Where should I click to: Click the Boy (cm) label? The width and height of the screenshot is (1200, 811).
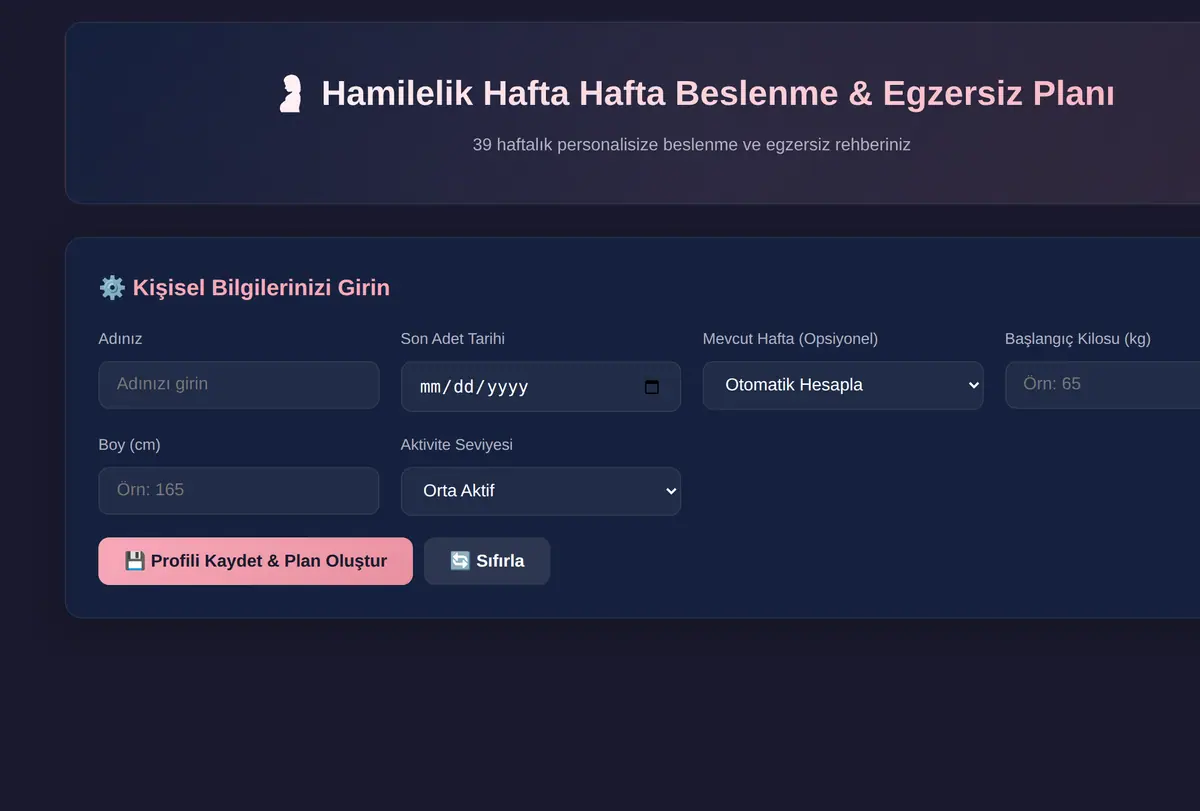[x=130, y=445]
